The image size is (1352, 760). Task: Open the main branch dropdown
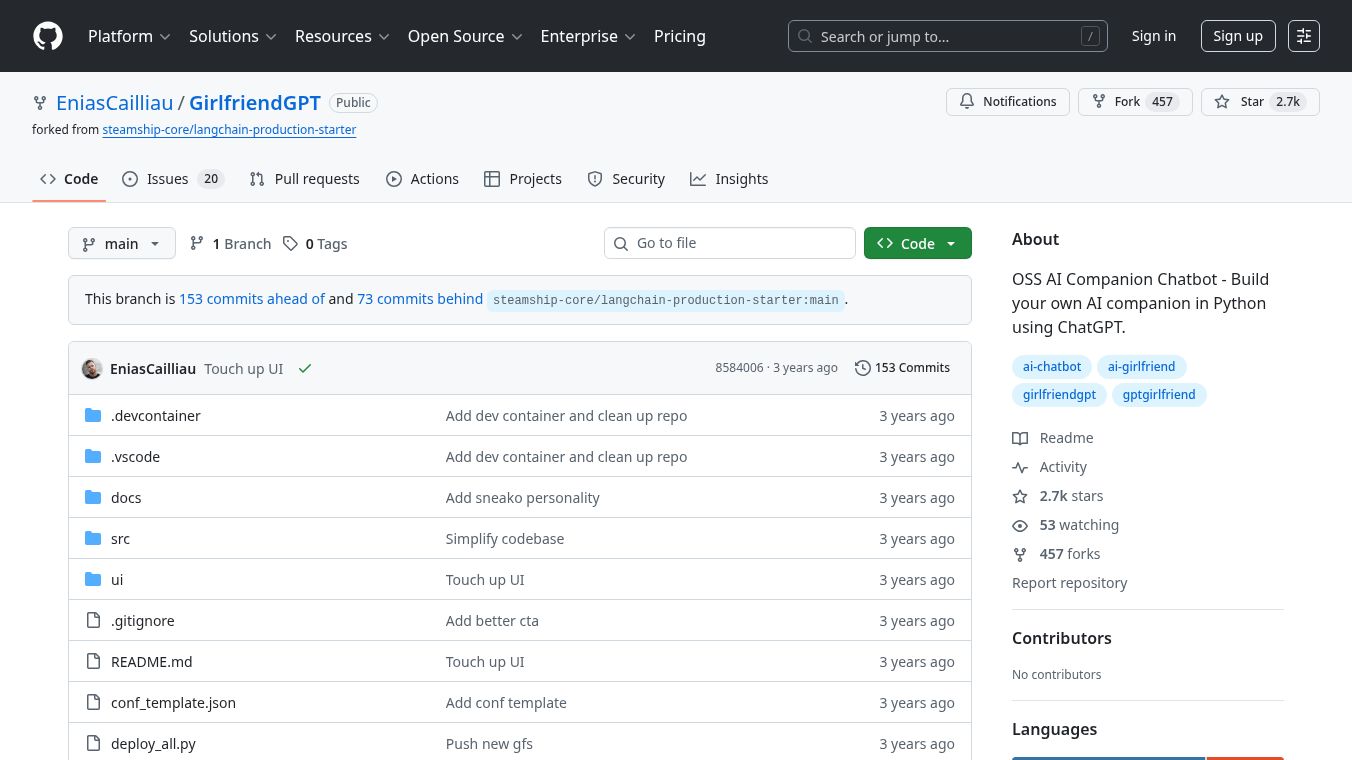[x=122, y=244]
